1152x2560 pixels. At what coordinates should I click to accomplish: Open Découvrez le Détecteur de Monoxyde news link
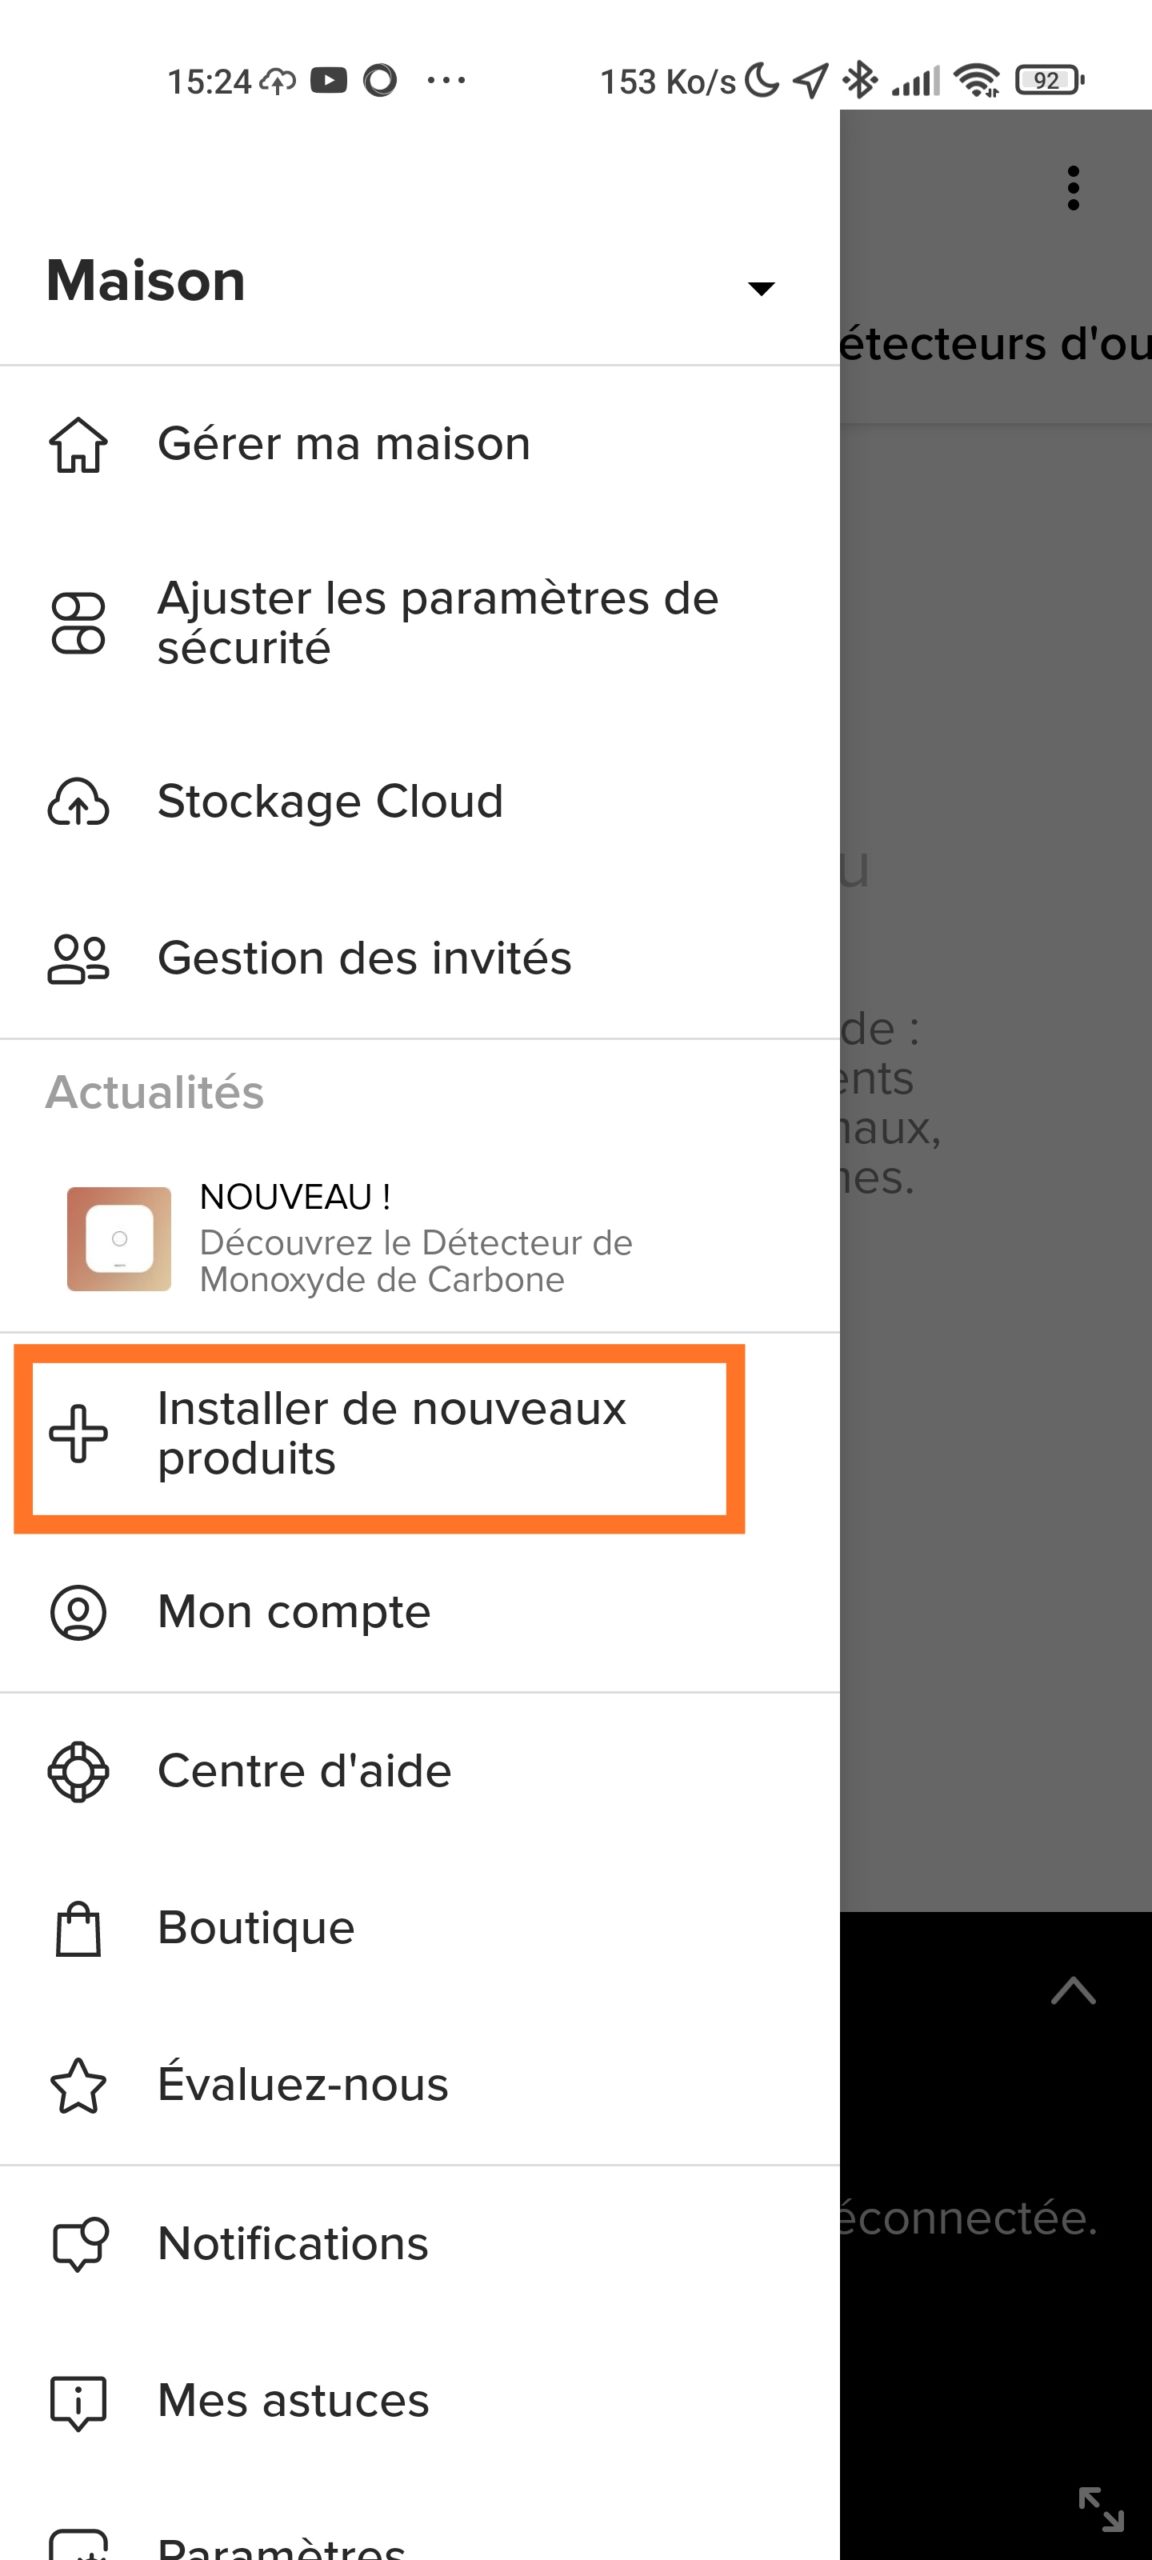[x=416, y=1261]
